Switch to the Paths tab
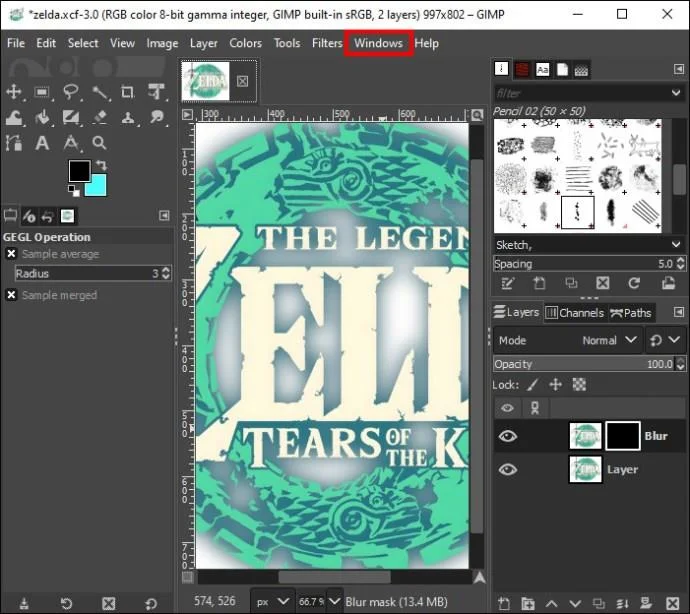Screen dimensions: 690x614 [631, 313]
